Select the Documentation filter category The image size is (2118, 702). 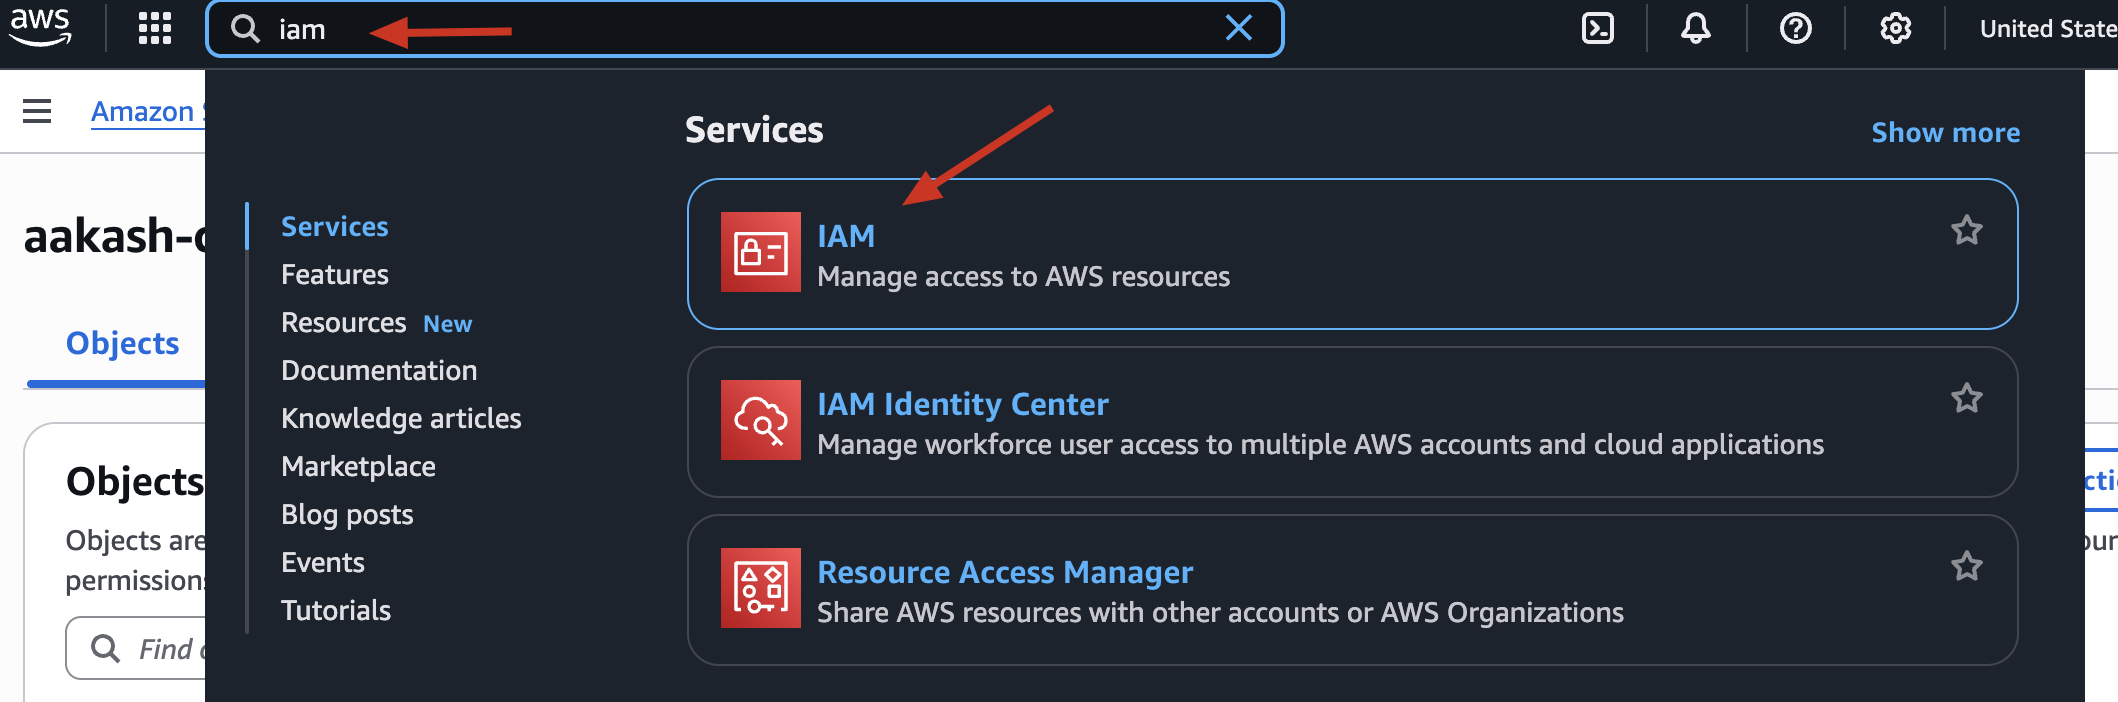(379, 371)
